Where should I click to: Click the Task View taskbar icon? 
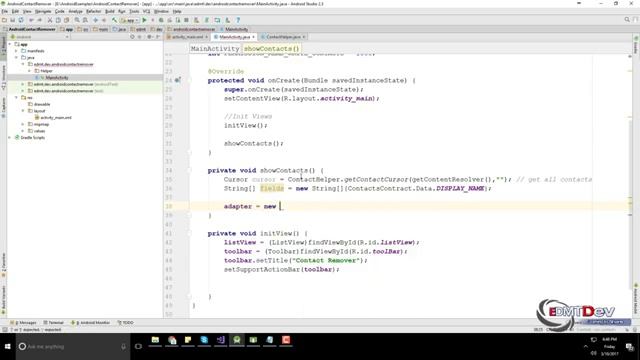(138, 347)
